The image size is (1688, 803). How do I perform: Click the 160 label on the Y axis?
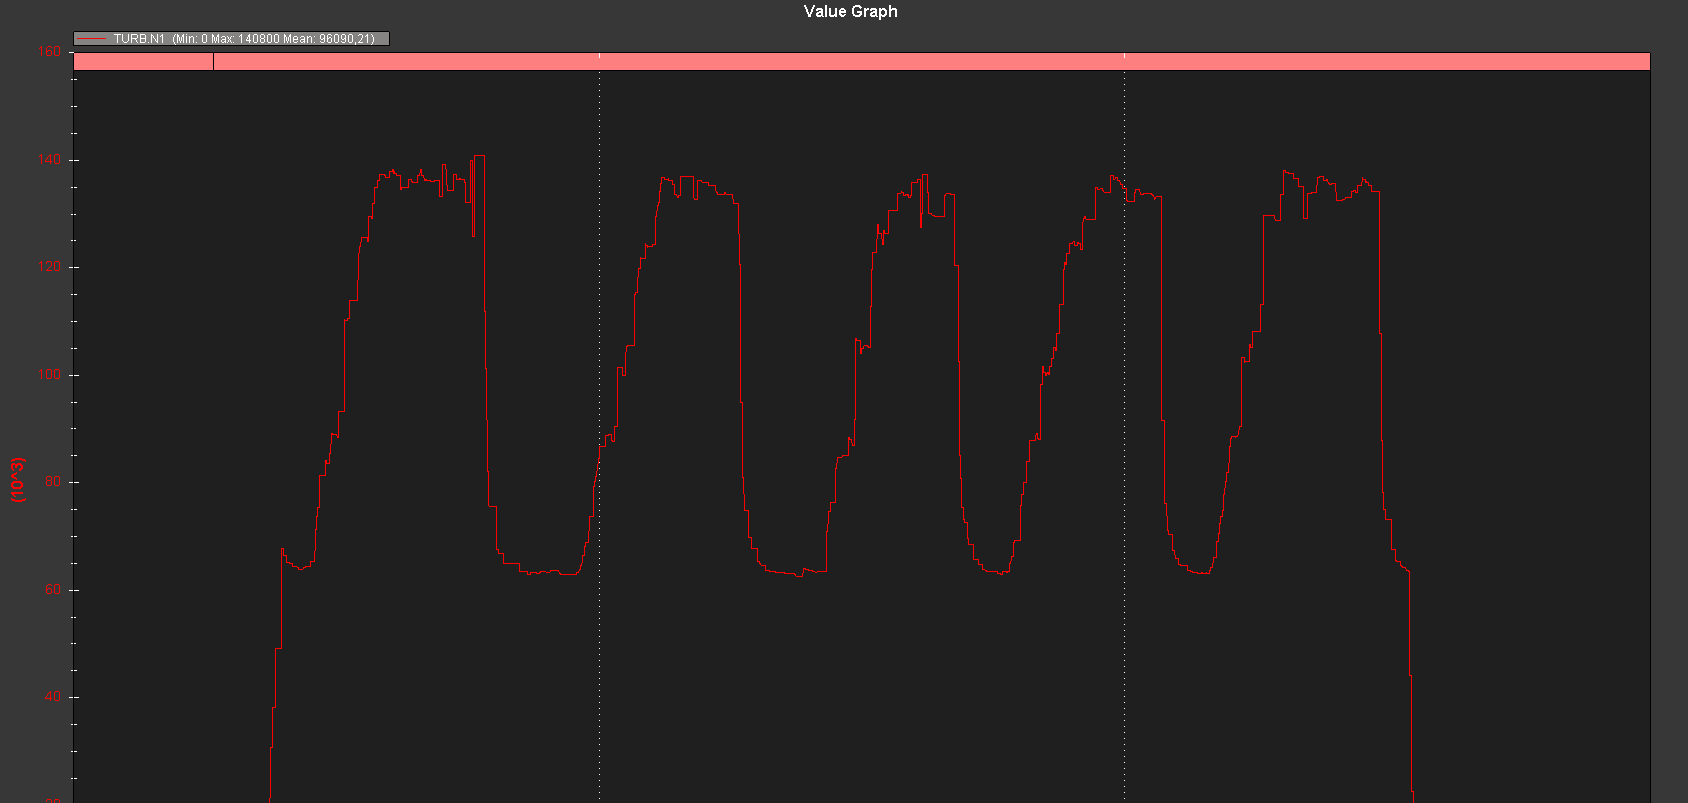click(50, 51)
